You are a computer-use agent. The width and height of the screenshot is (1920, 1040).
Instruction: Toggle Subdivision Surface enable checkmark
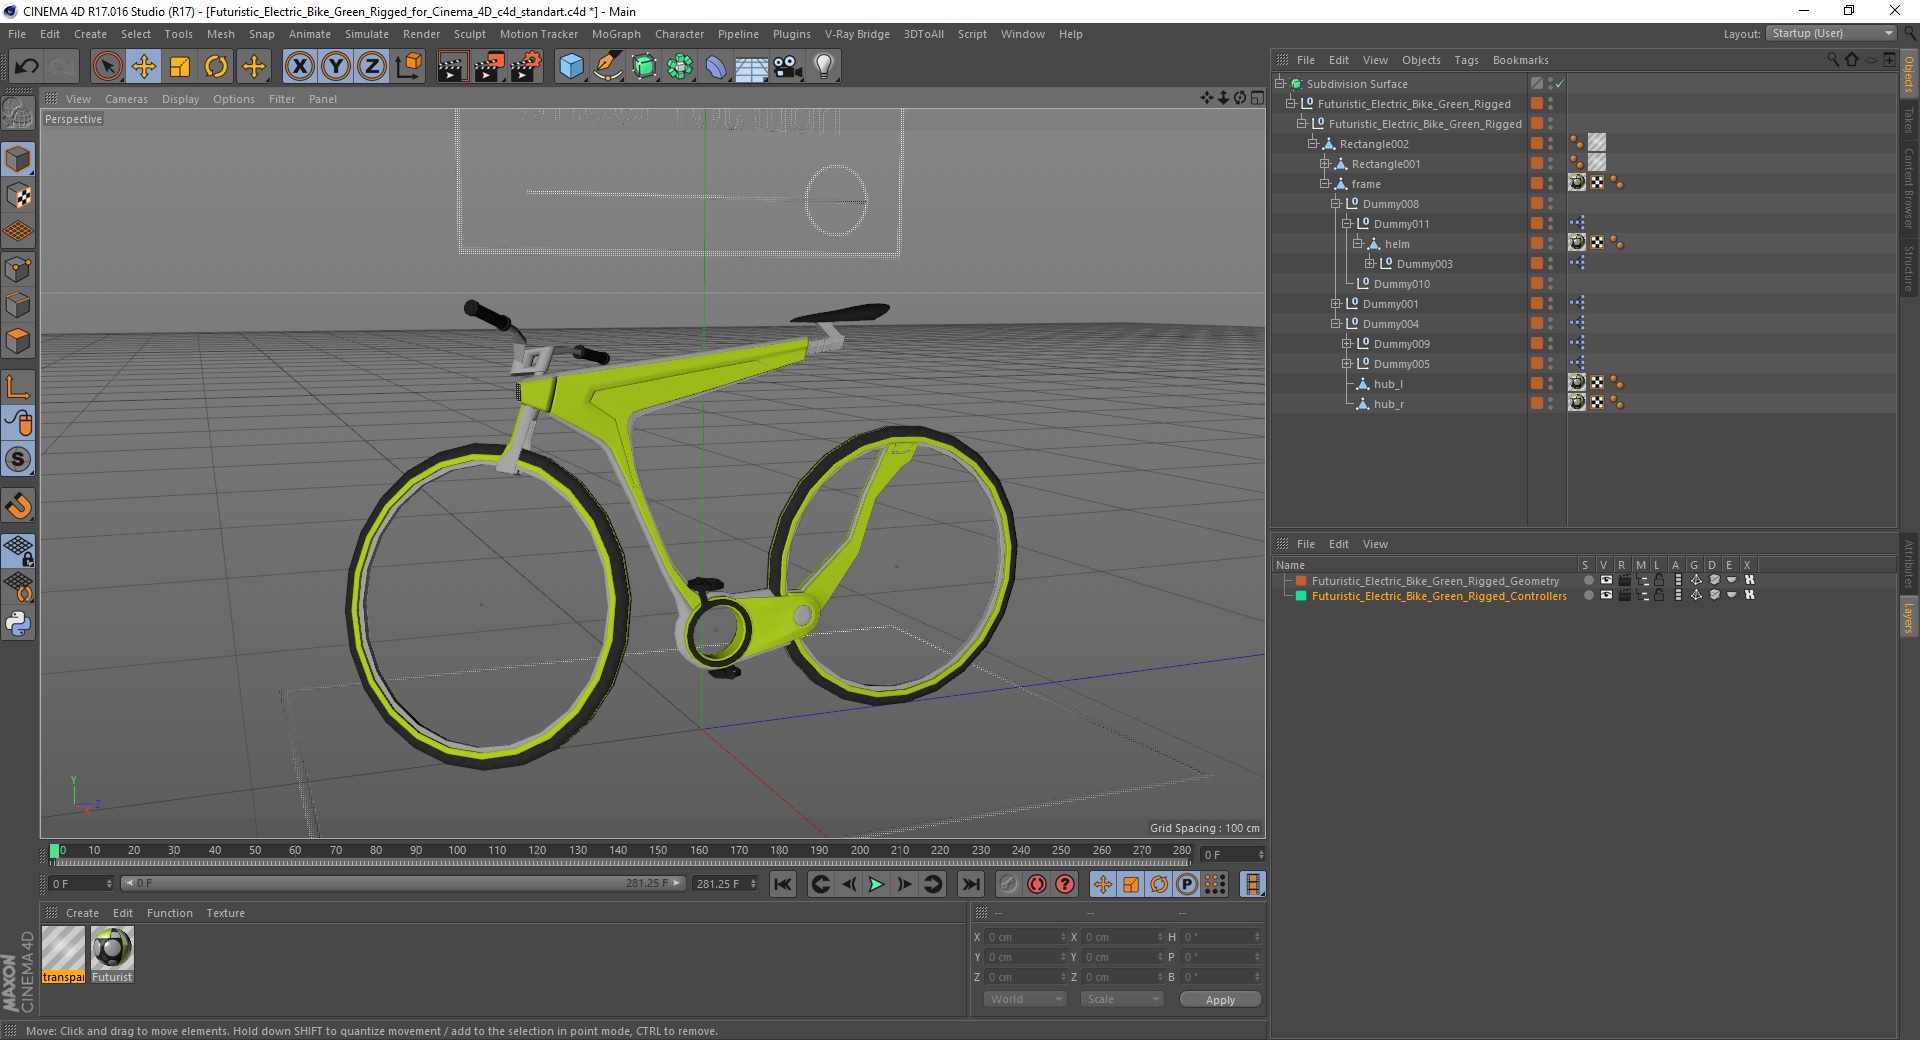[1559, 84]
